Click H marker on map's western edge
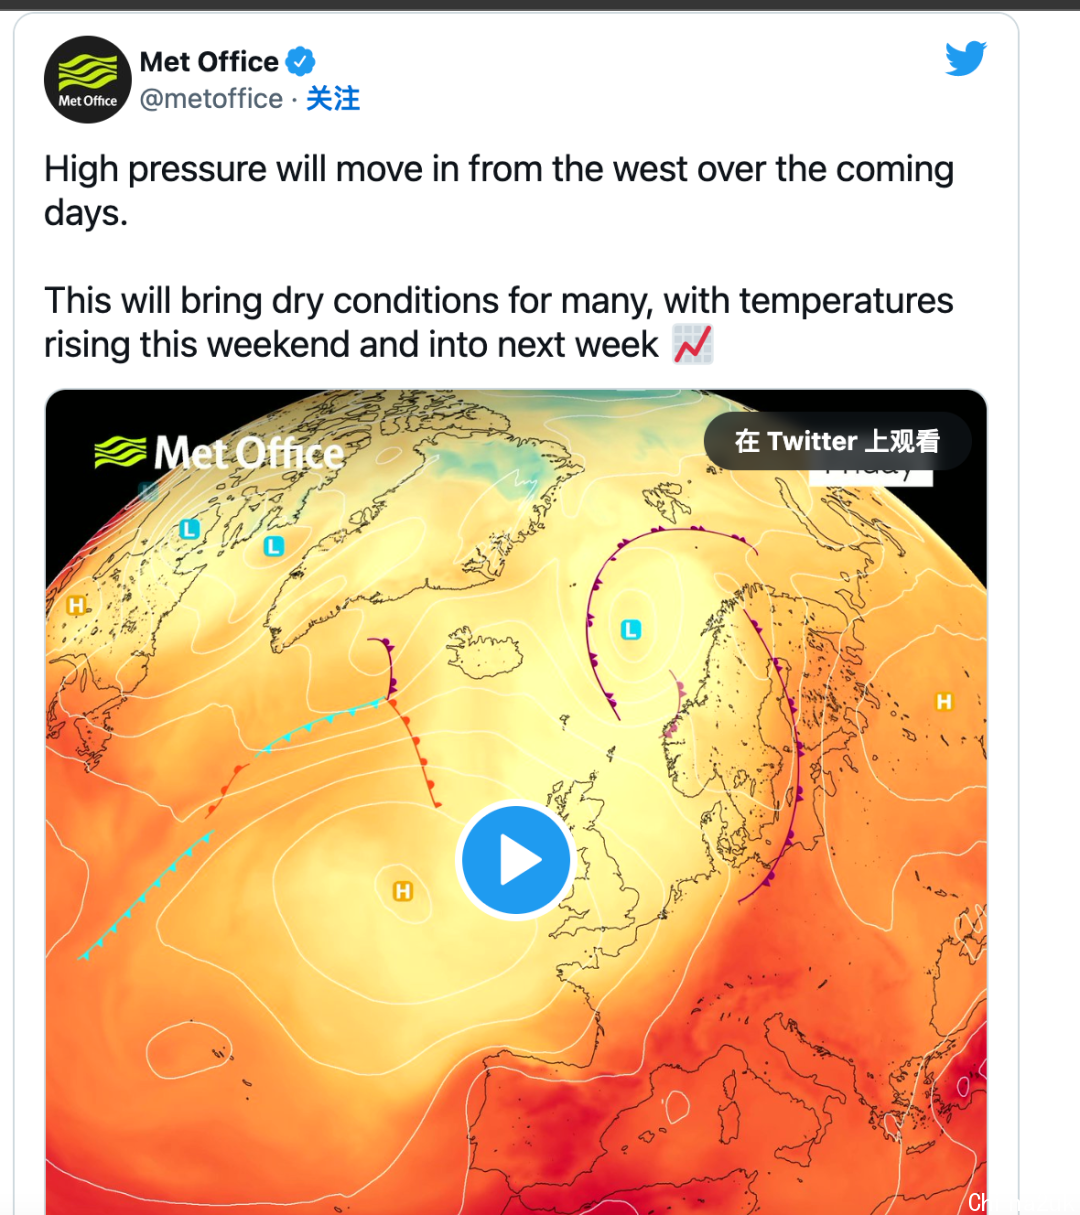The image size is (1080, 1215). (x=76, y=605)
